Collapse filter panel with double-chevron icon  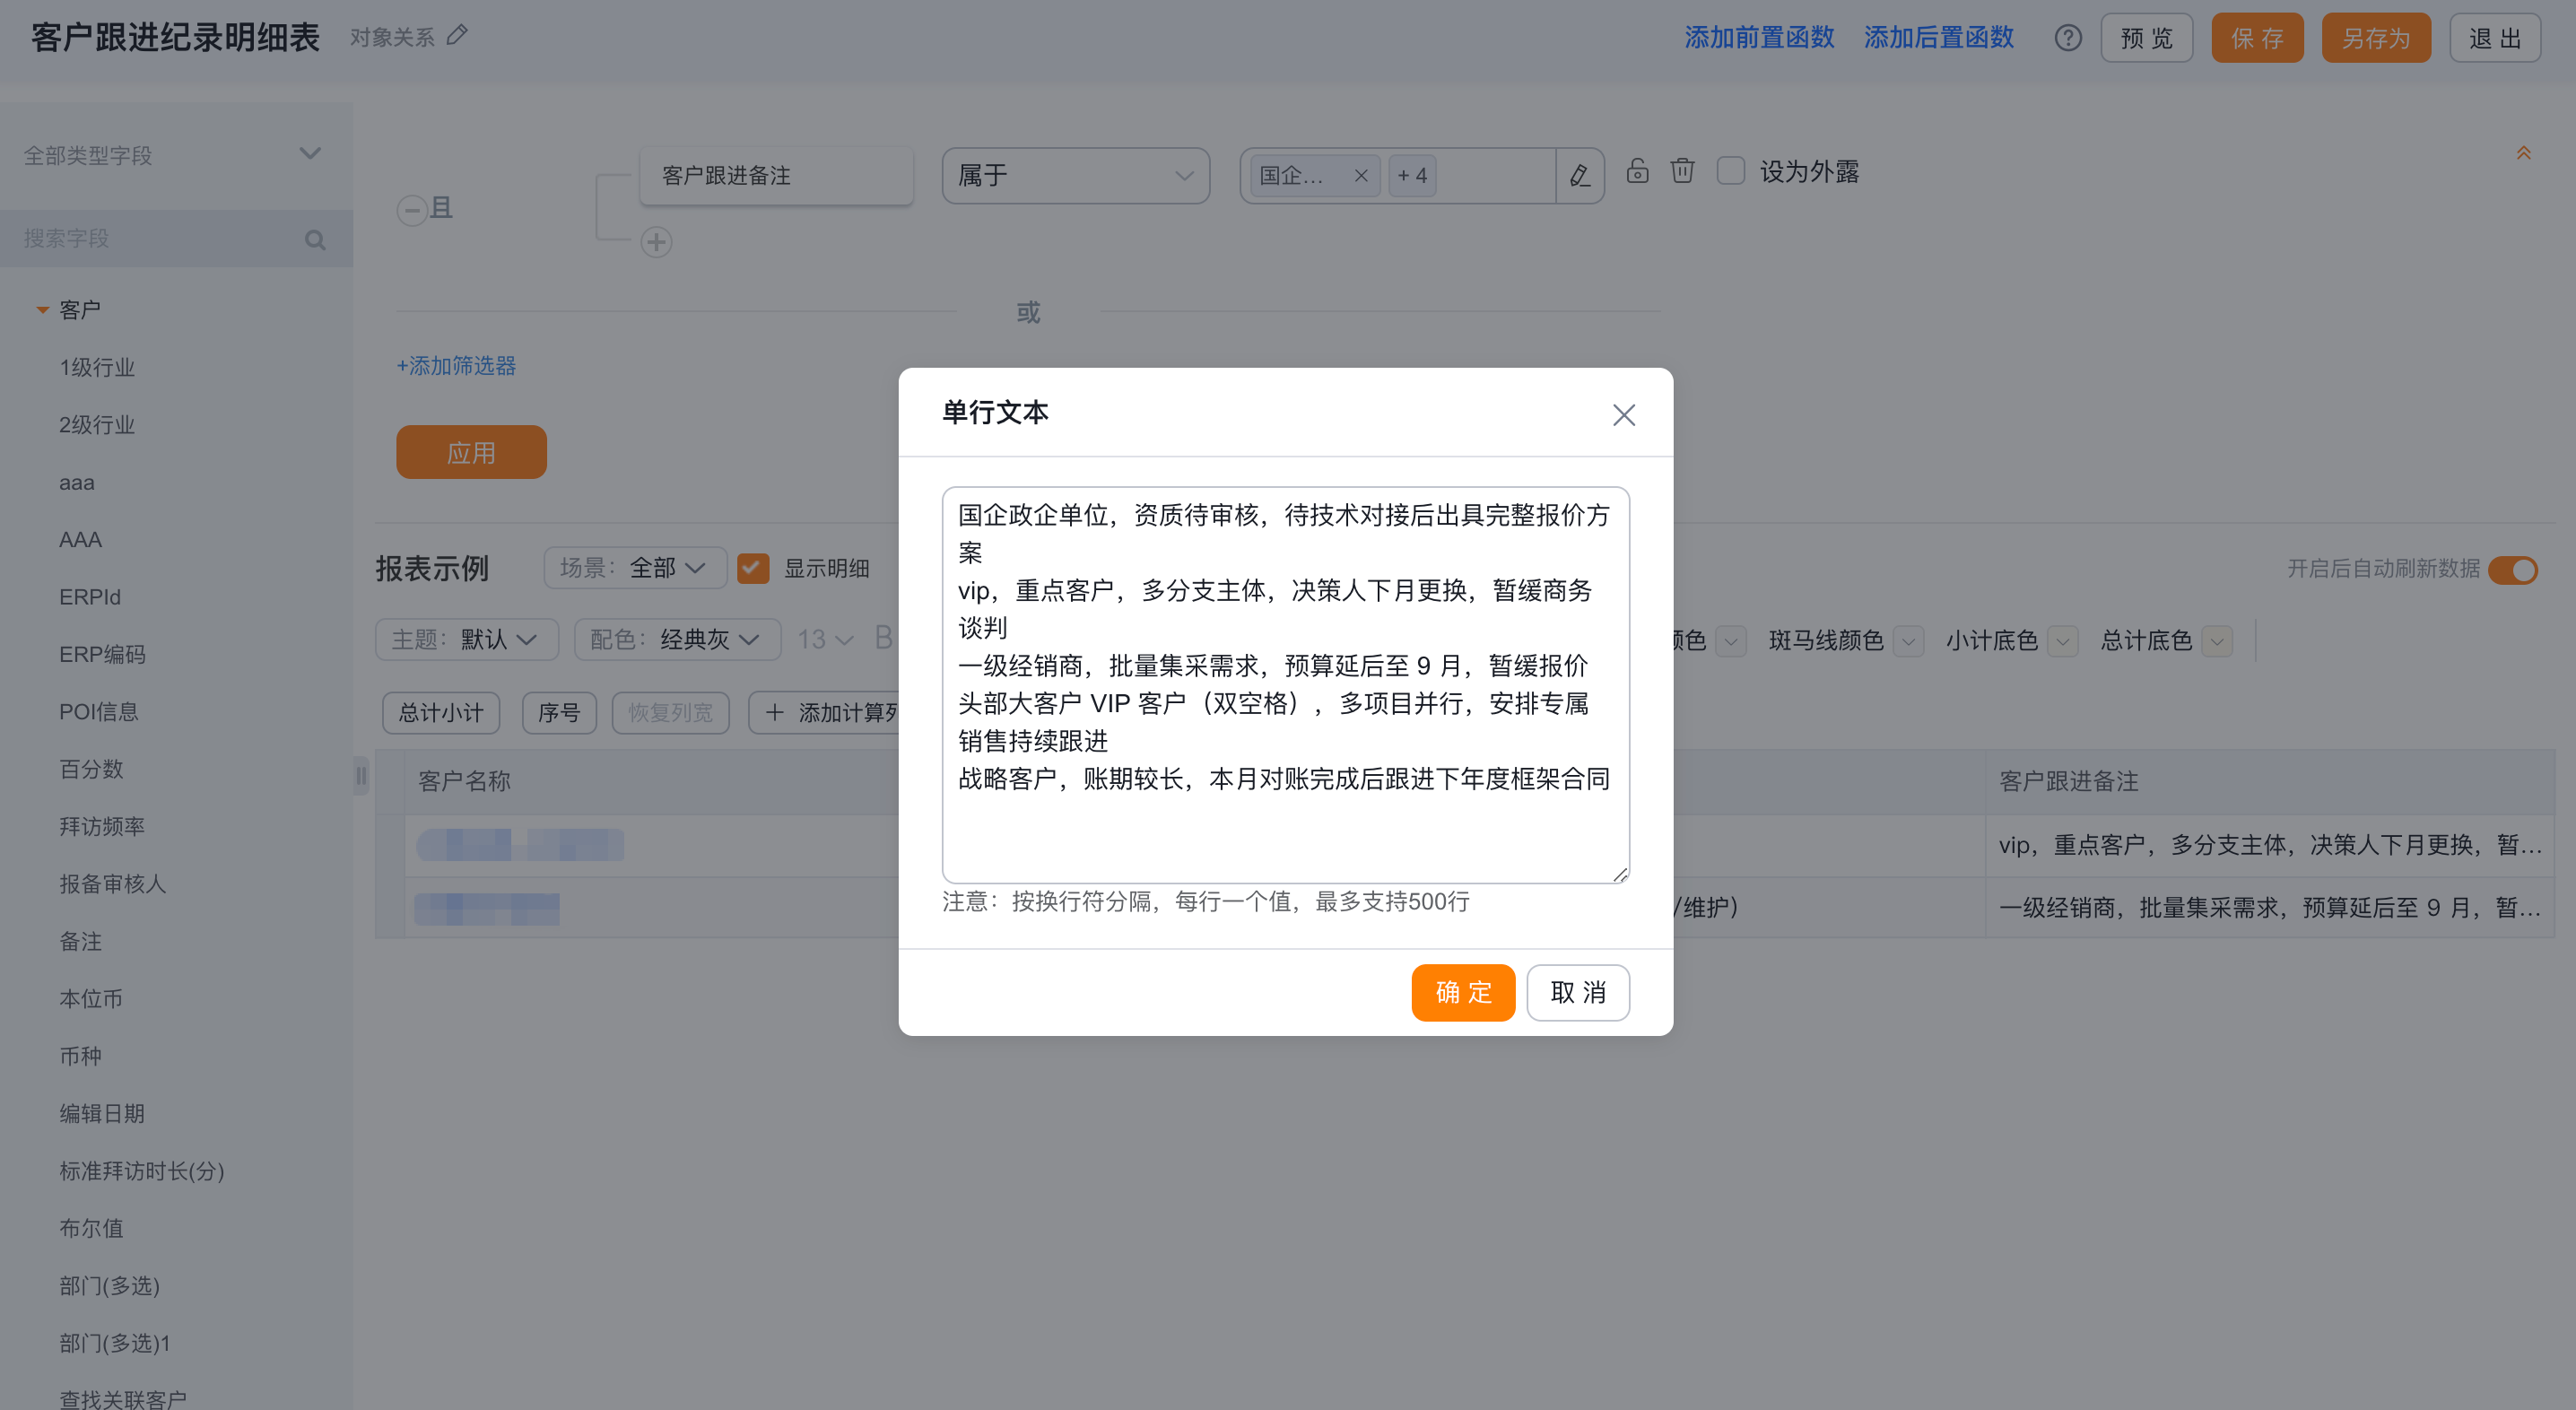click(2523, 153)
